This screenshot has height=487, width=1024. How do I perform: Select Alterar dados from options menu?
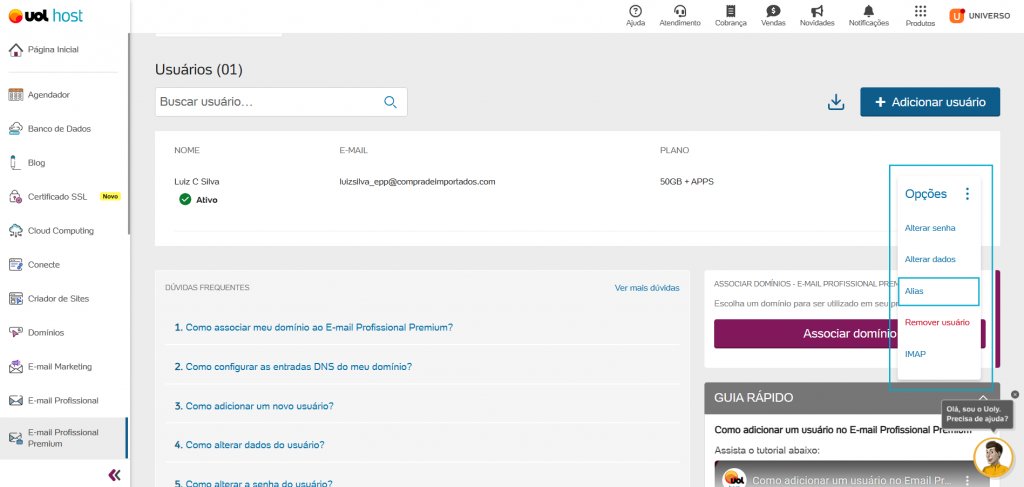(x=930, y=260)
